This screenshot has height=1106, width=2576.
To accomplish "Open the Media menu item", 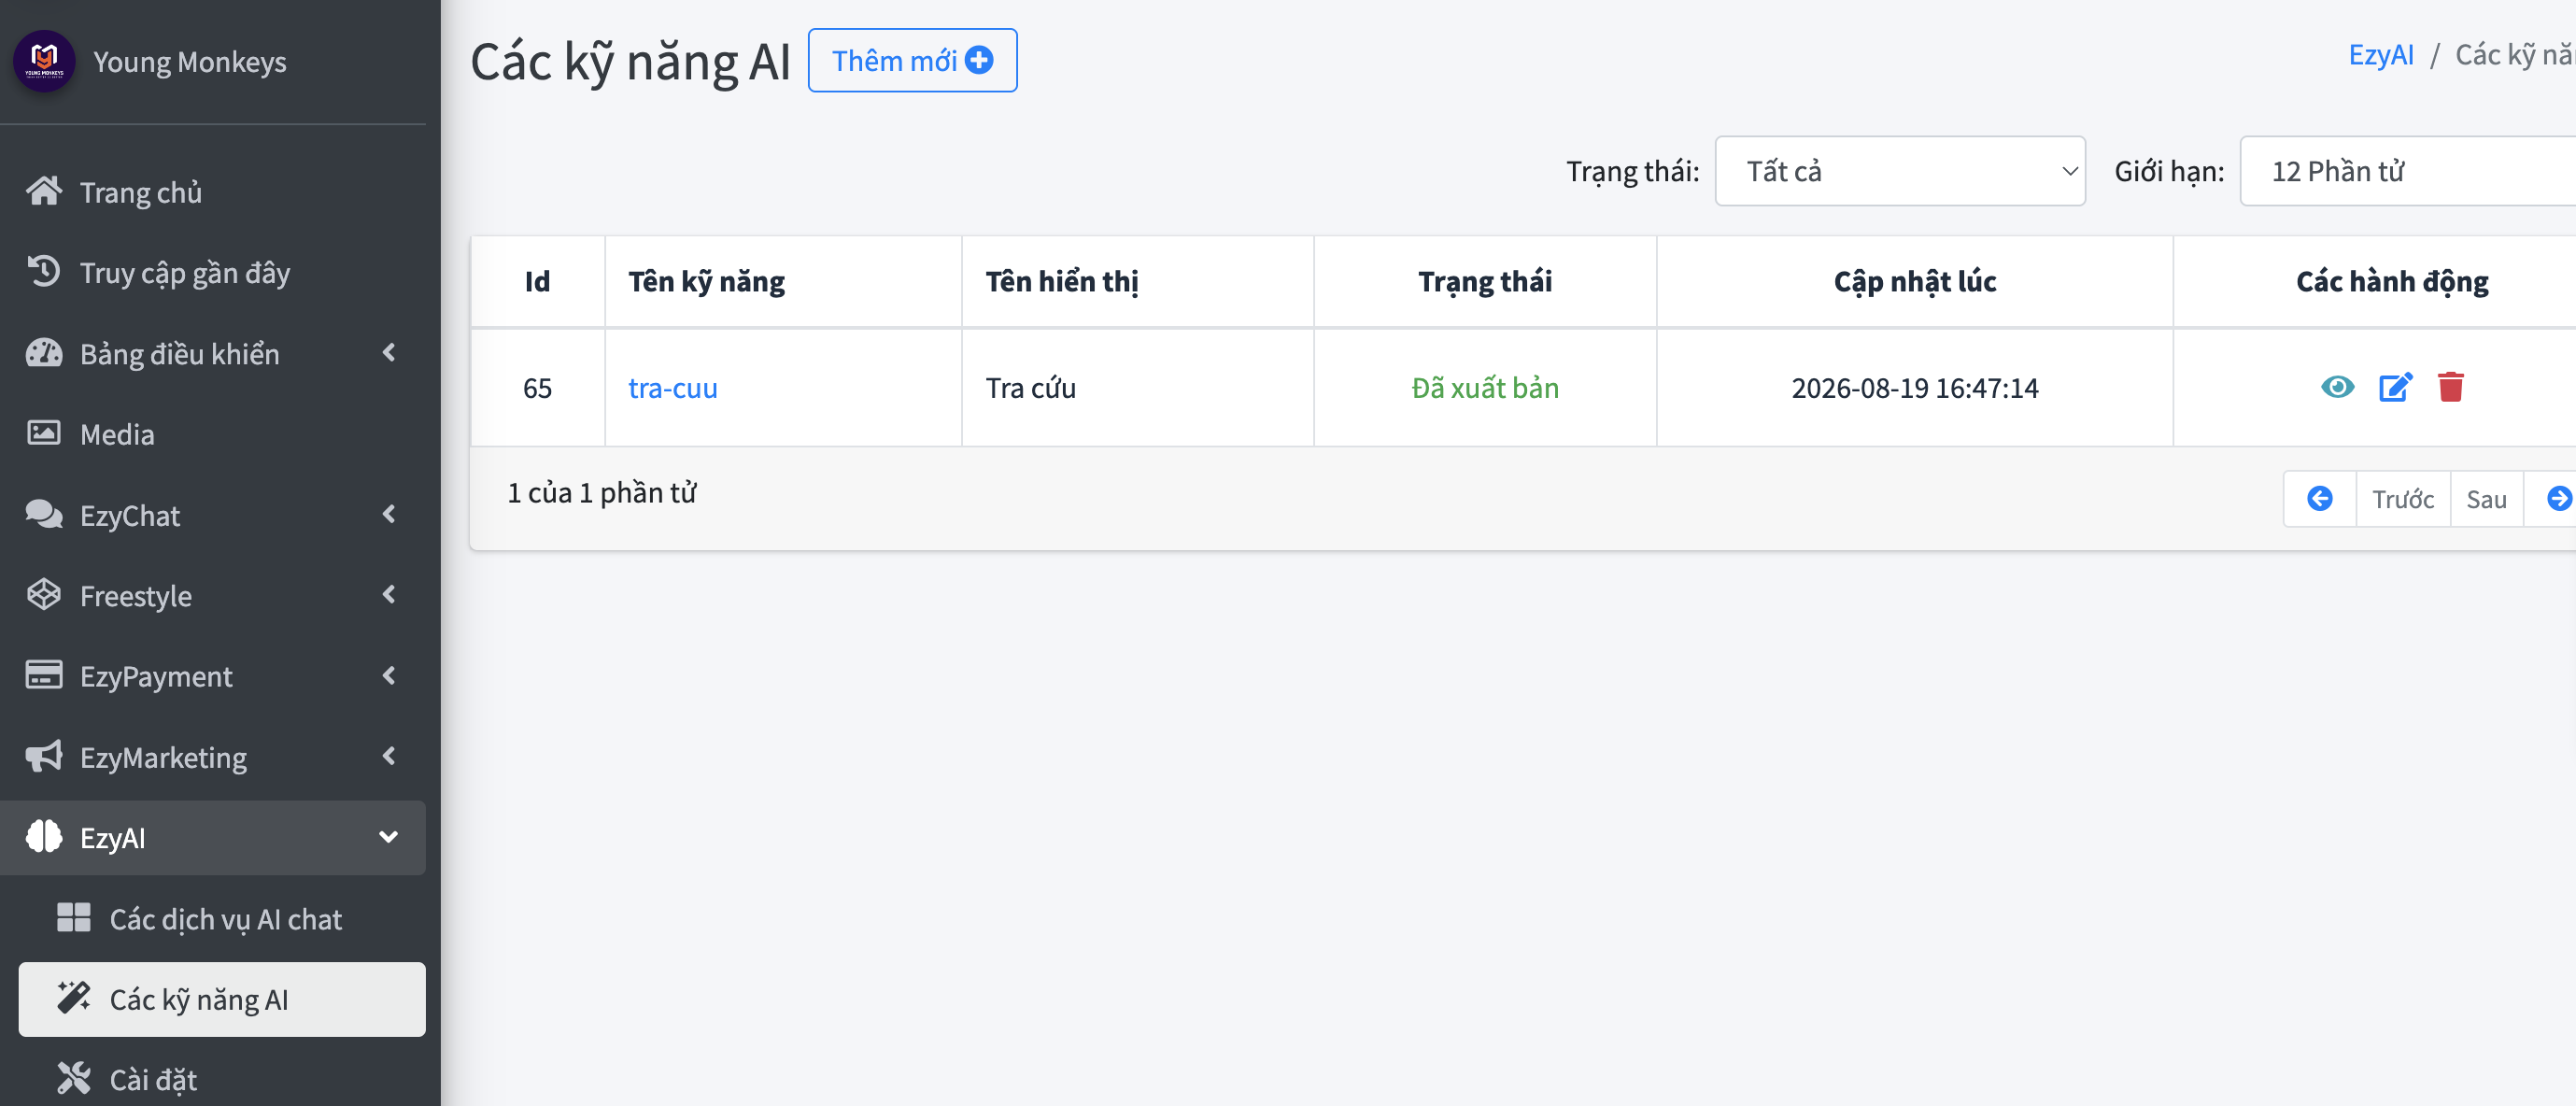I will coord(213,434).
